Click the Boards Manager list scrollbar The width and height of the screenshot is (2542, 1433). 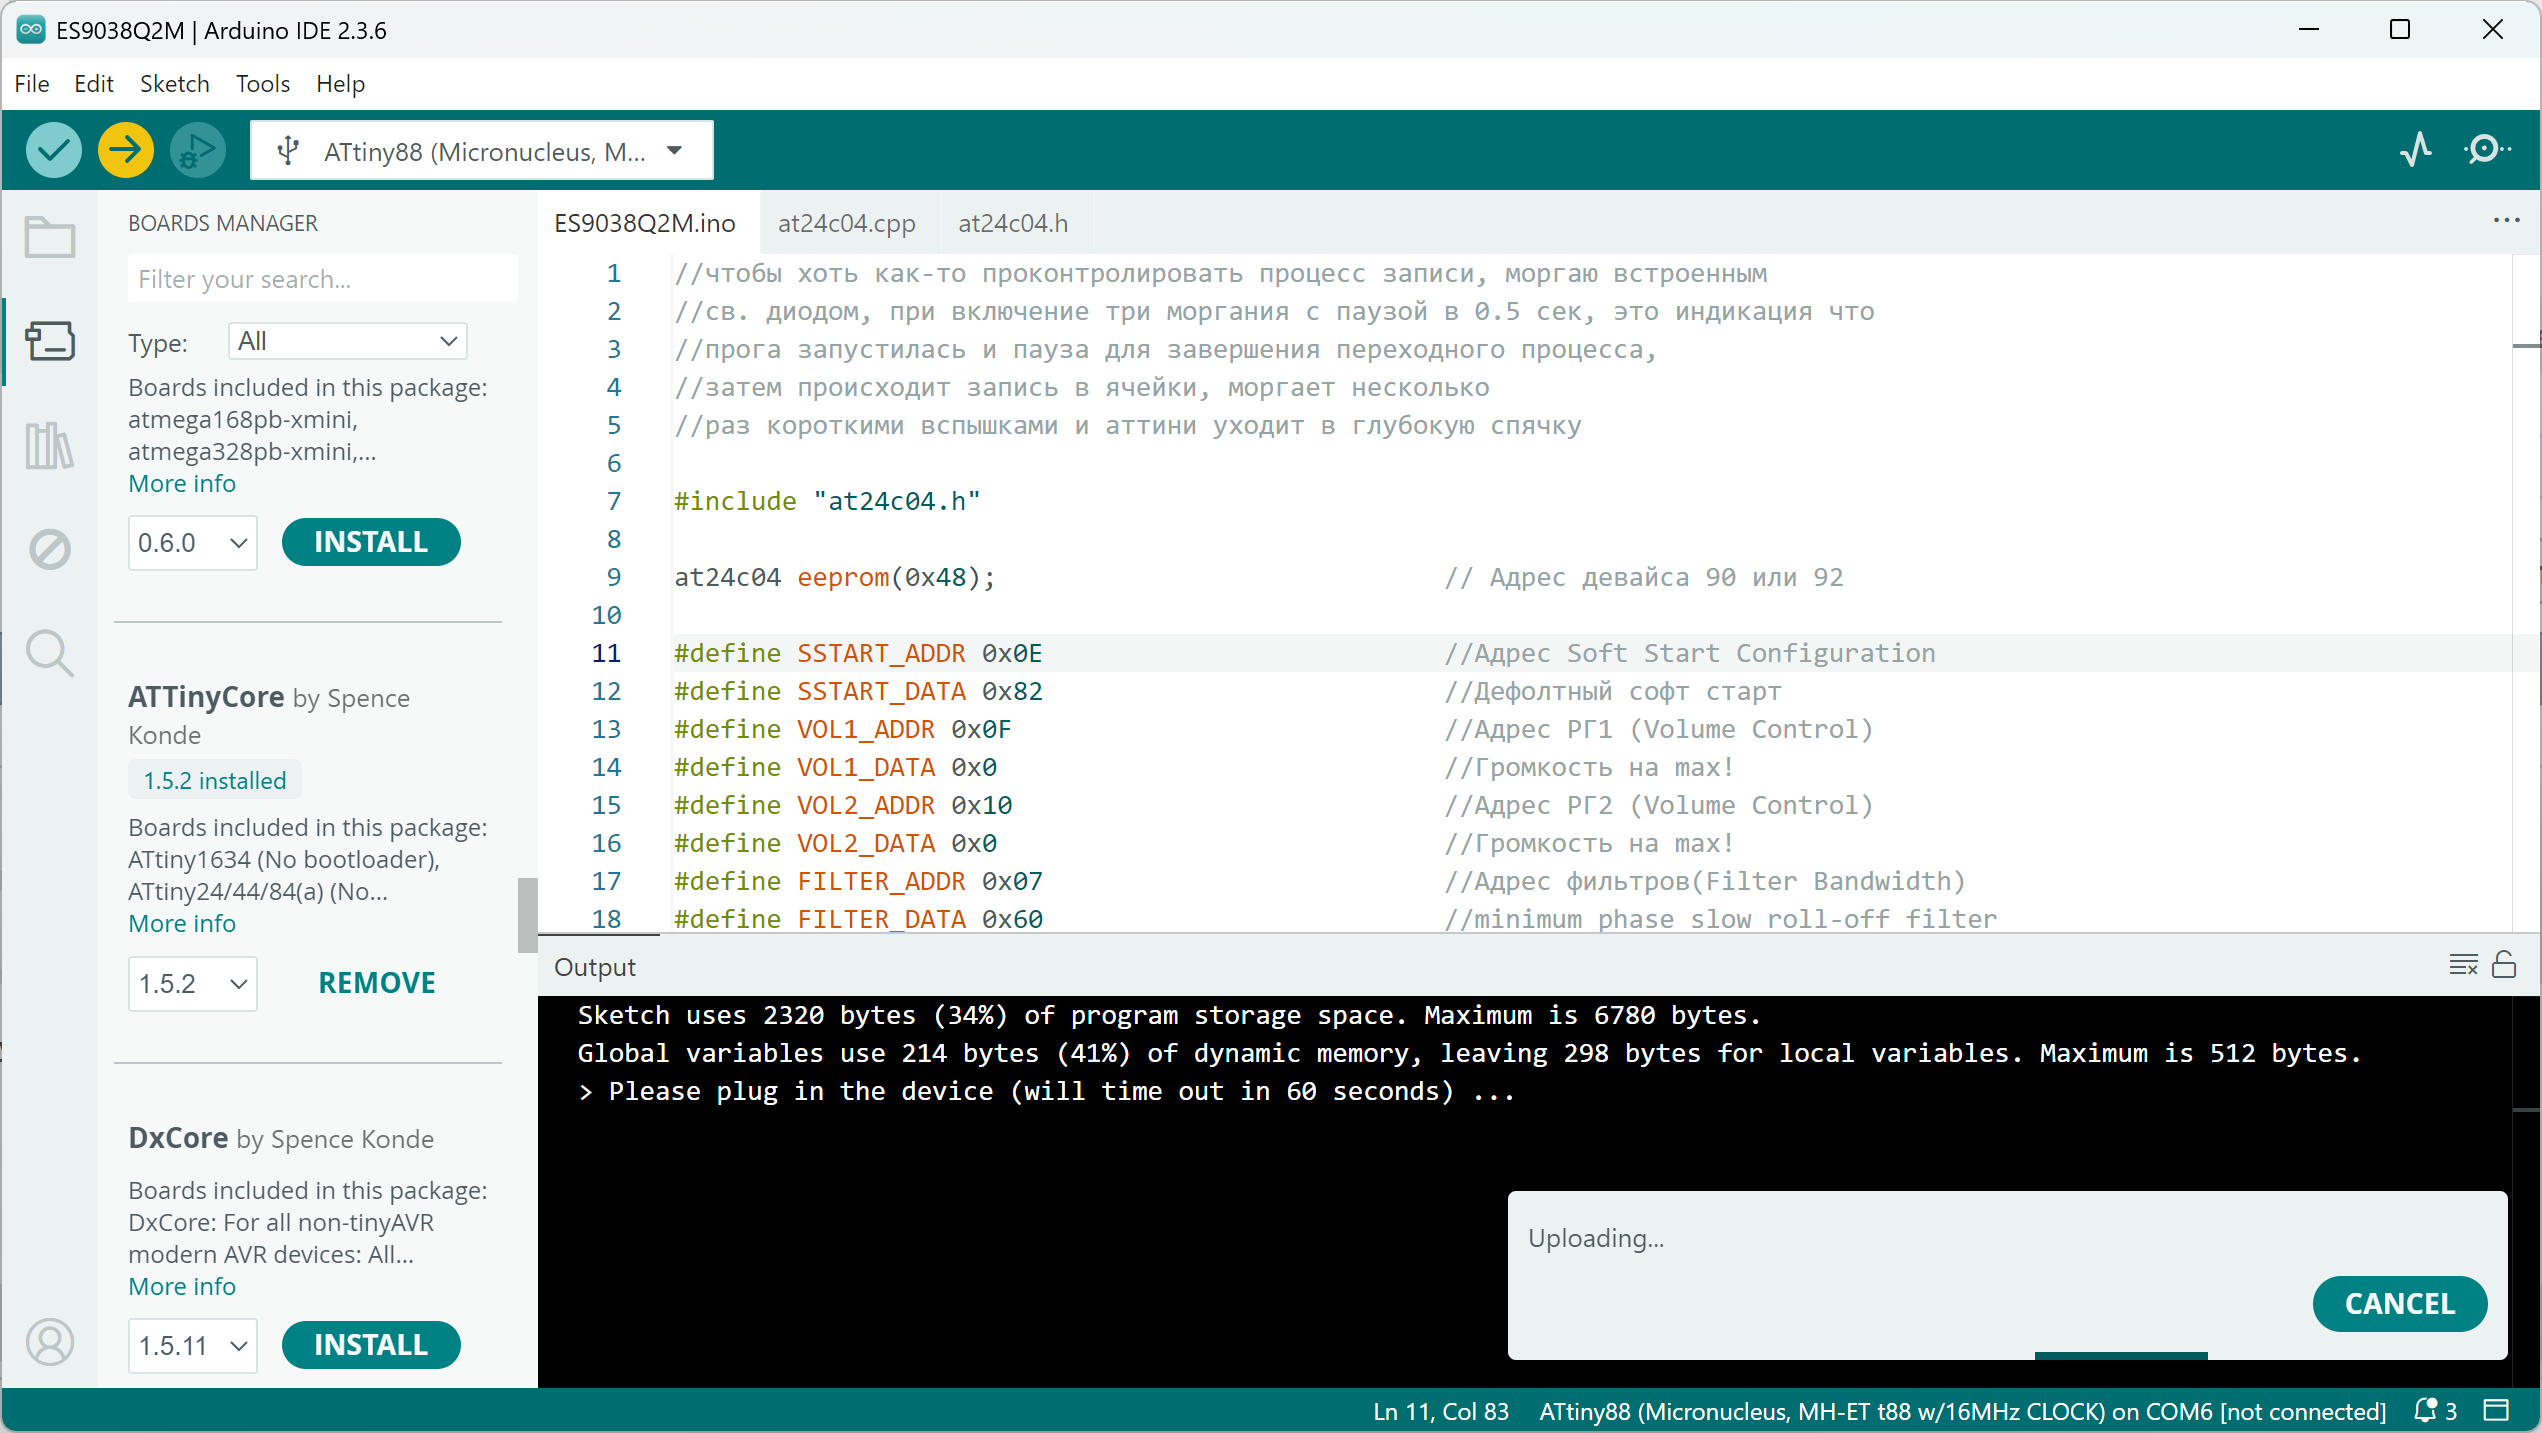pyautogui.click(x=527, y=915)
